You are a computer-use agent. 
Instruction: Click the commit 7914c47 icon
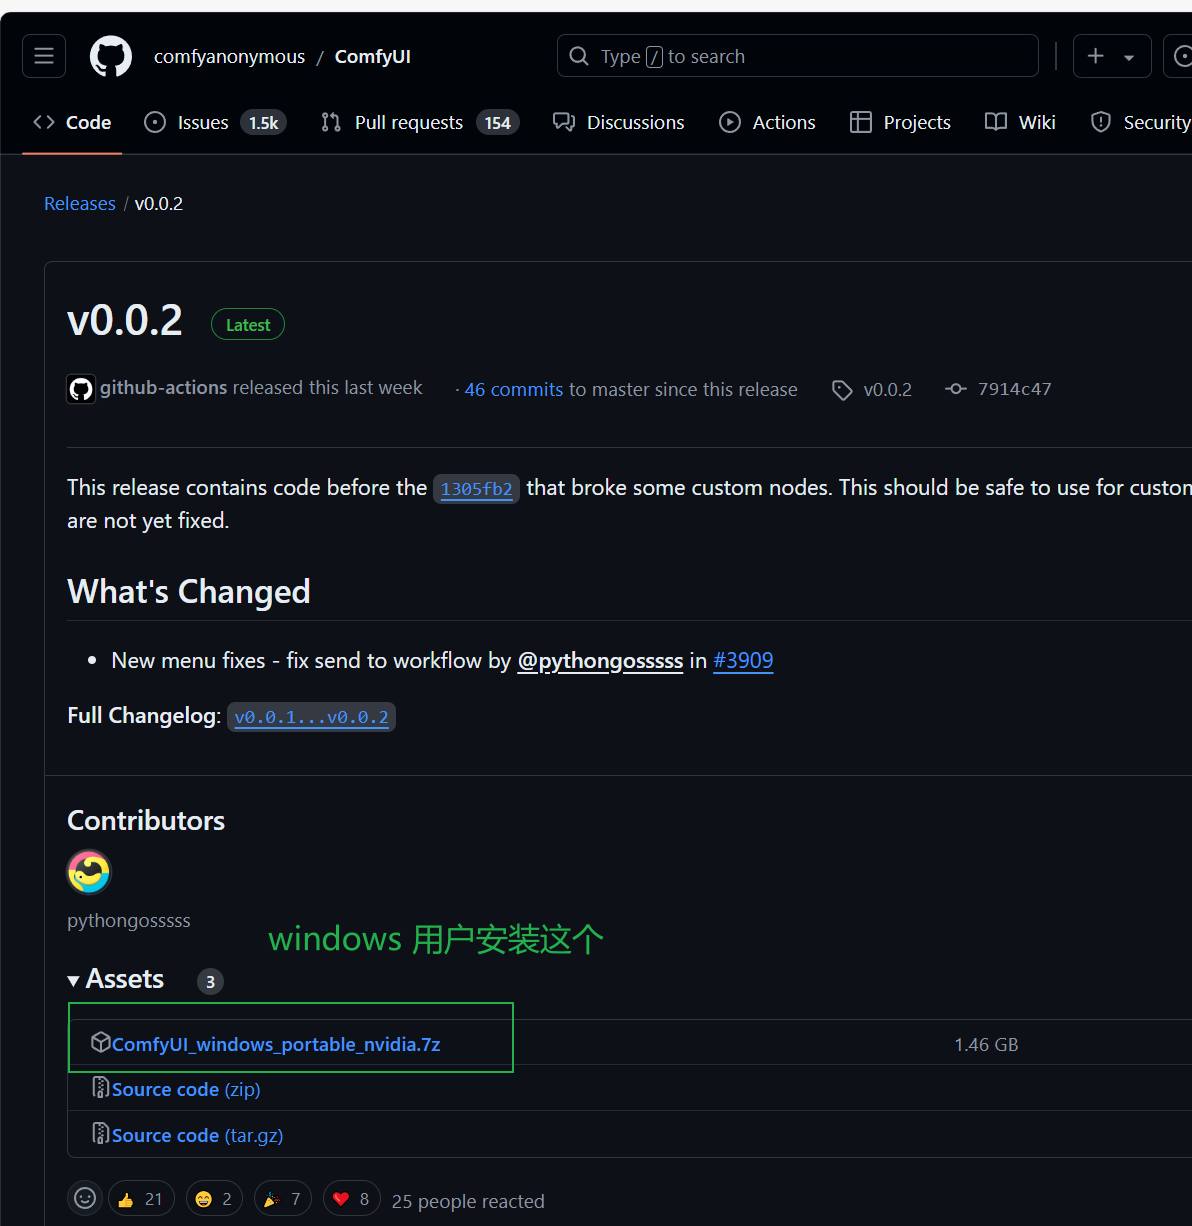coord(956,389)
